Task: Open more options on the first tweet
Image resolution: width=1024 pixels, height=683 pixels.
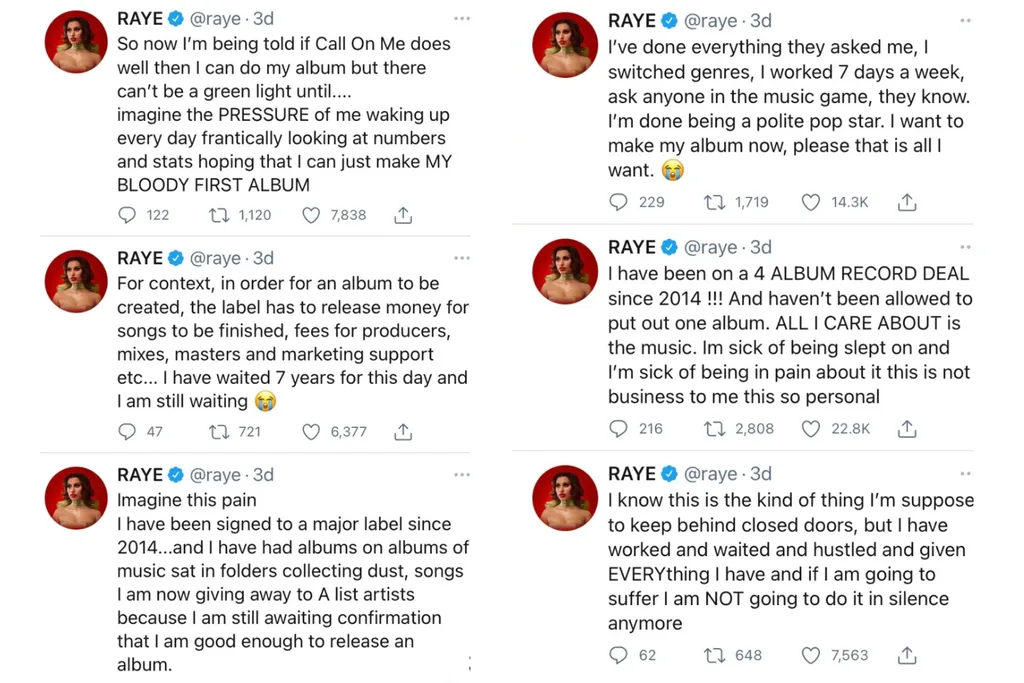Action: point(462,18)
